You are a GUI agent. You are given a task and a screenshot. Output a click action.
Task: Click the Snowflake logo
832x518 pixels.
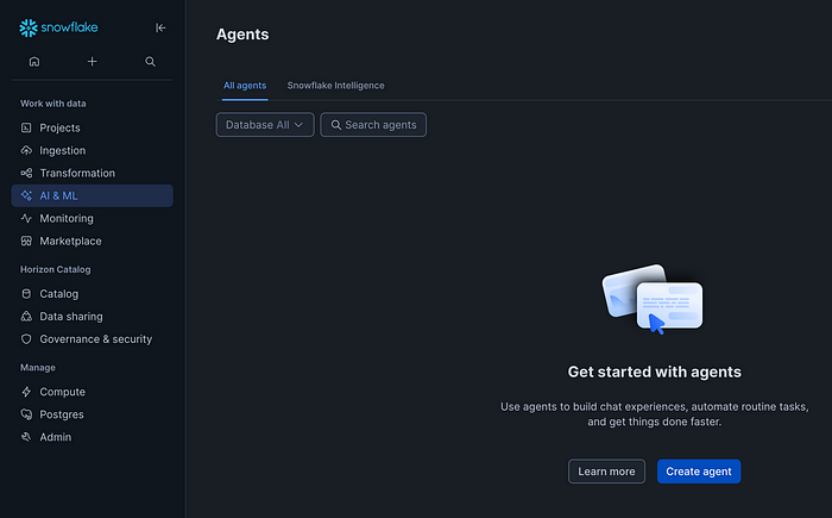(x=58, y=28)
